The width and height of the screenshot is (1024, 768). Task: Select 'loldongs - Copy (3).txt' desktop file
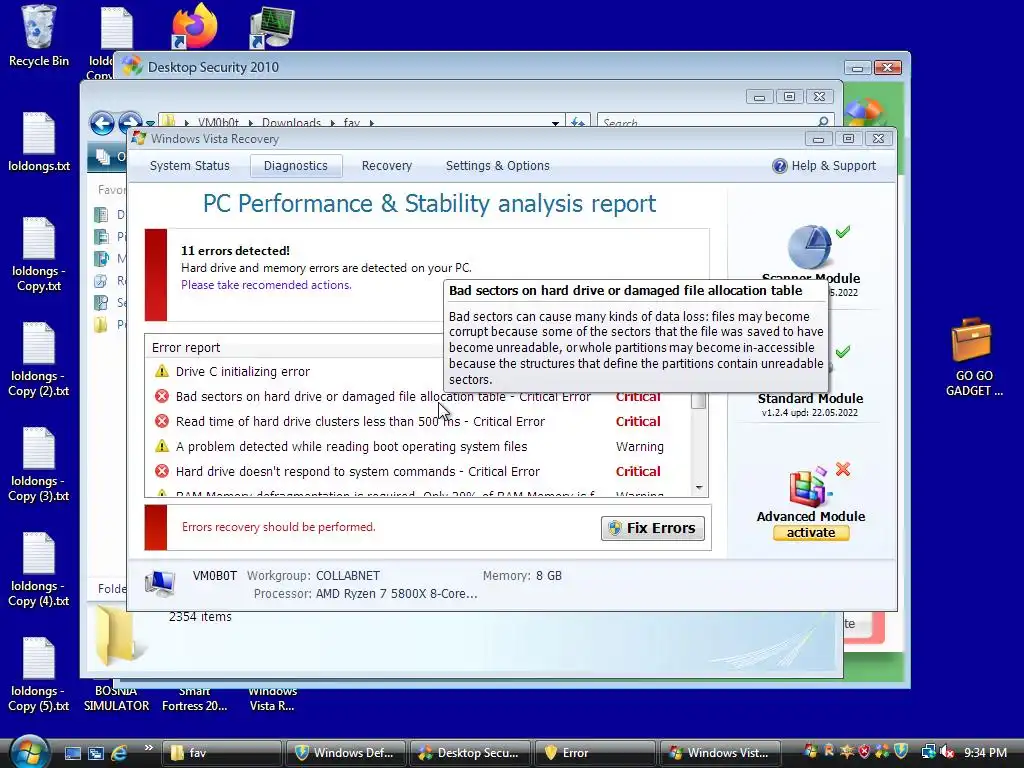click(x=39, y=464)
